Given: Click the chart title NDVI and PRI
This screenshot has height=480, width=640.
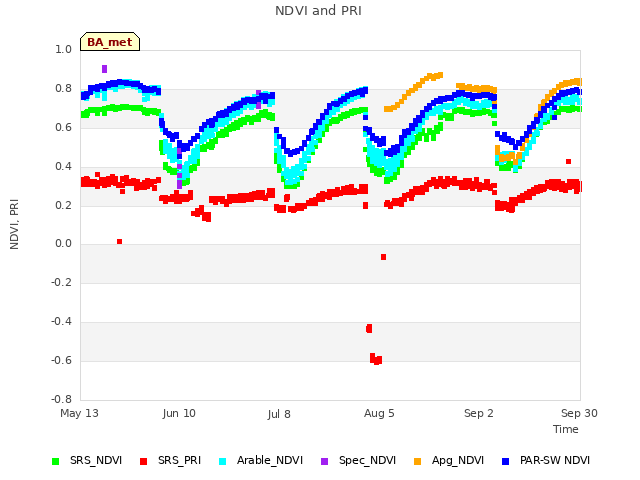Looking at the screenshot, I should coord(318,11).
